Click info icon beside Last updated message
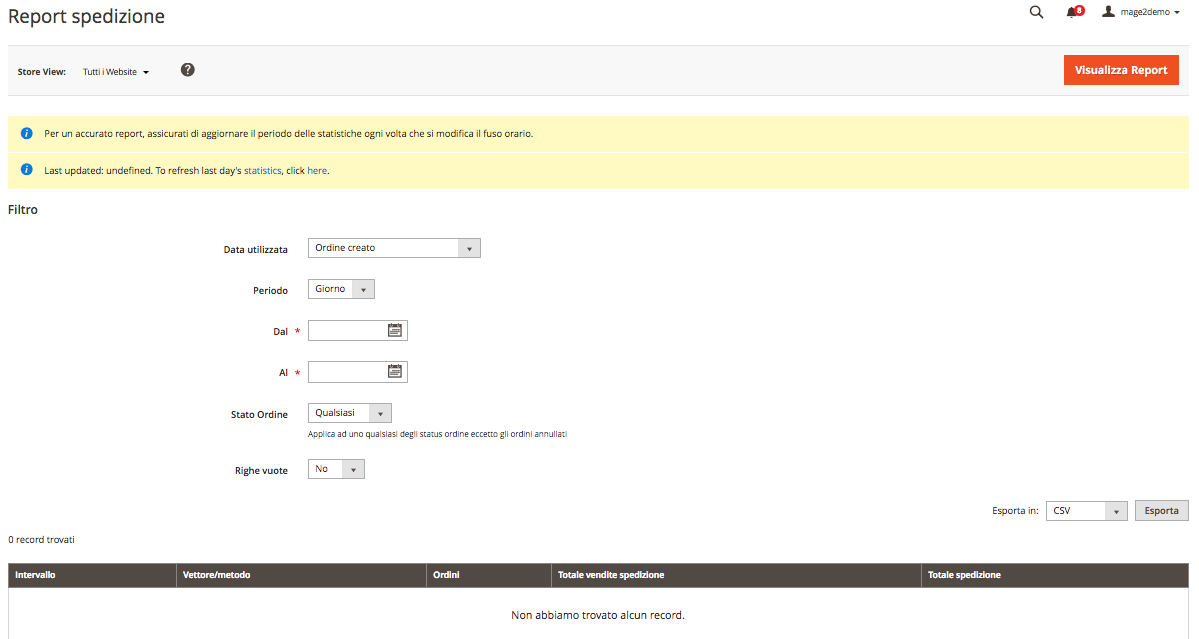 point(27,170)
